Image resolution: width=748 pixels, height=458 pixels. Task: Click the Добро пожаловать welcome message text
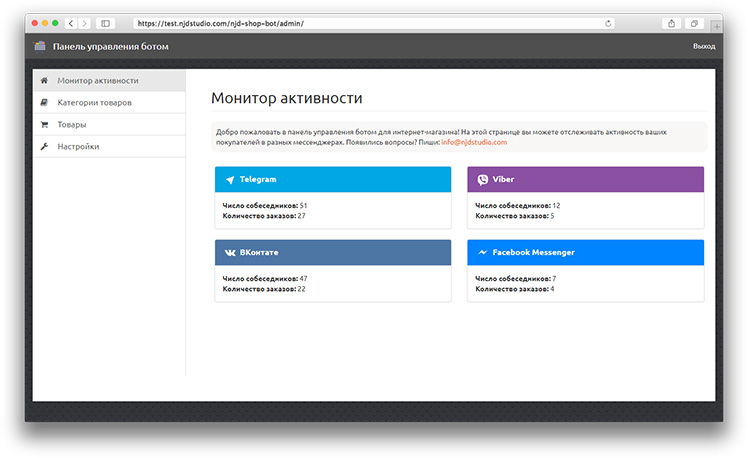441,137
